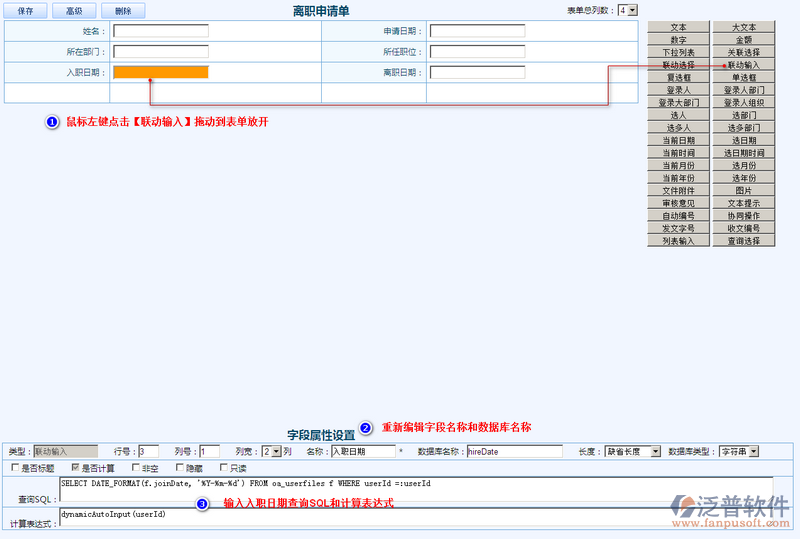Select the 选部门 field type button
Viewport: 800px width, 539px height.
coord(744,115)
